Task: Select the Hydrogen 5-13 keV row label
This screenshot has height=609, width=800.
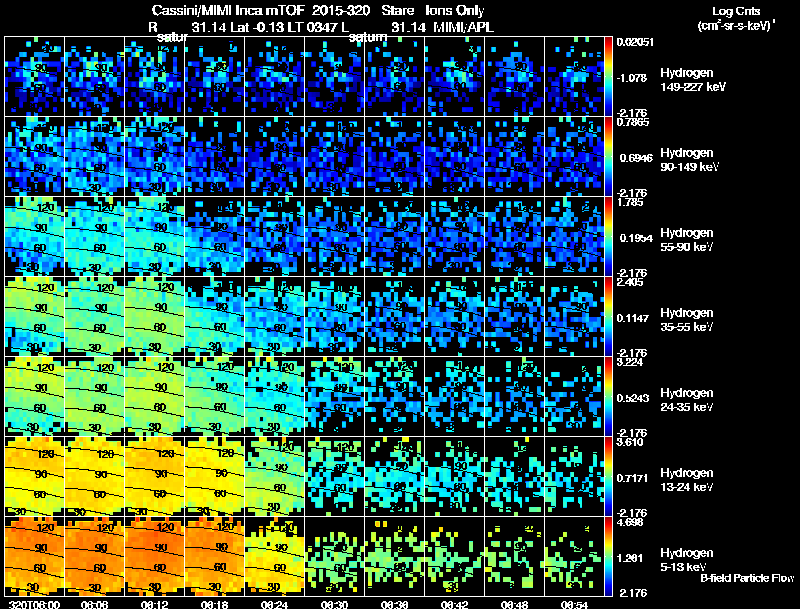Action: click(x=687, y=560)
